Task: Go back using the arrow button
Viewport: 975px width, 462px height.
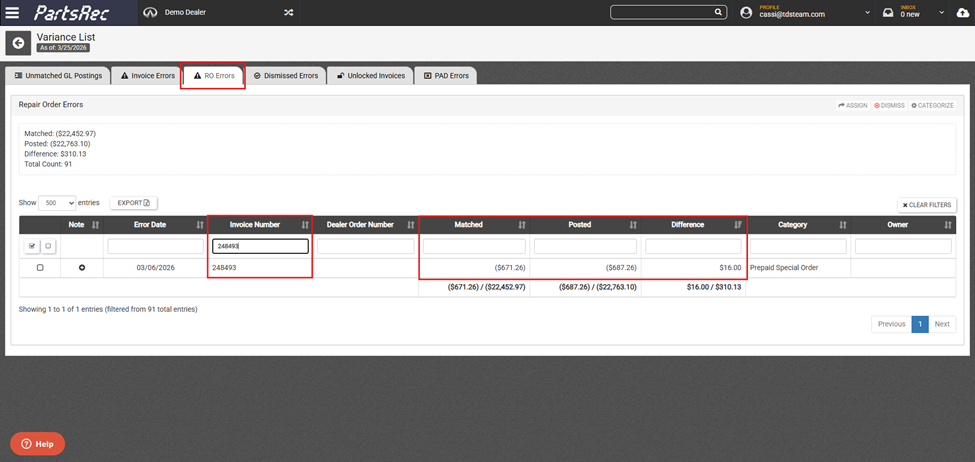Action: (x=18, y=42)
